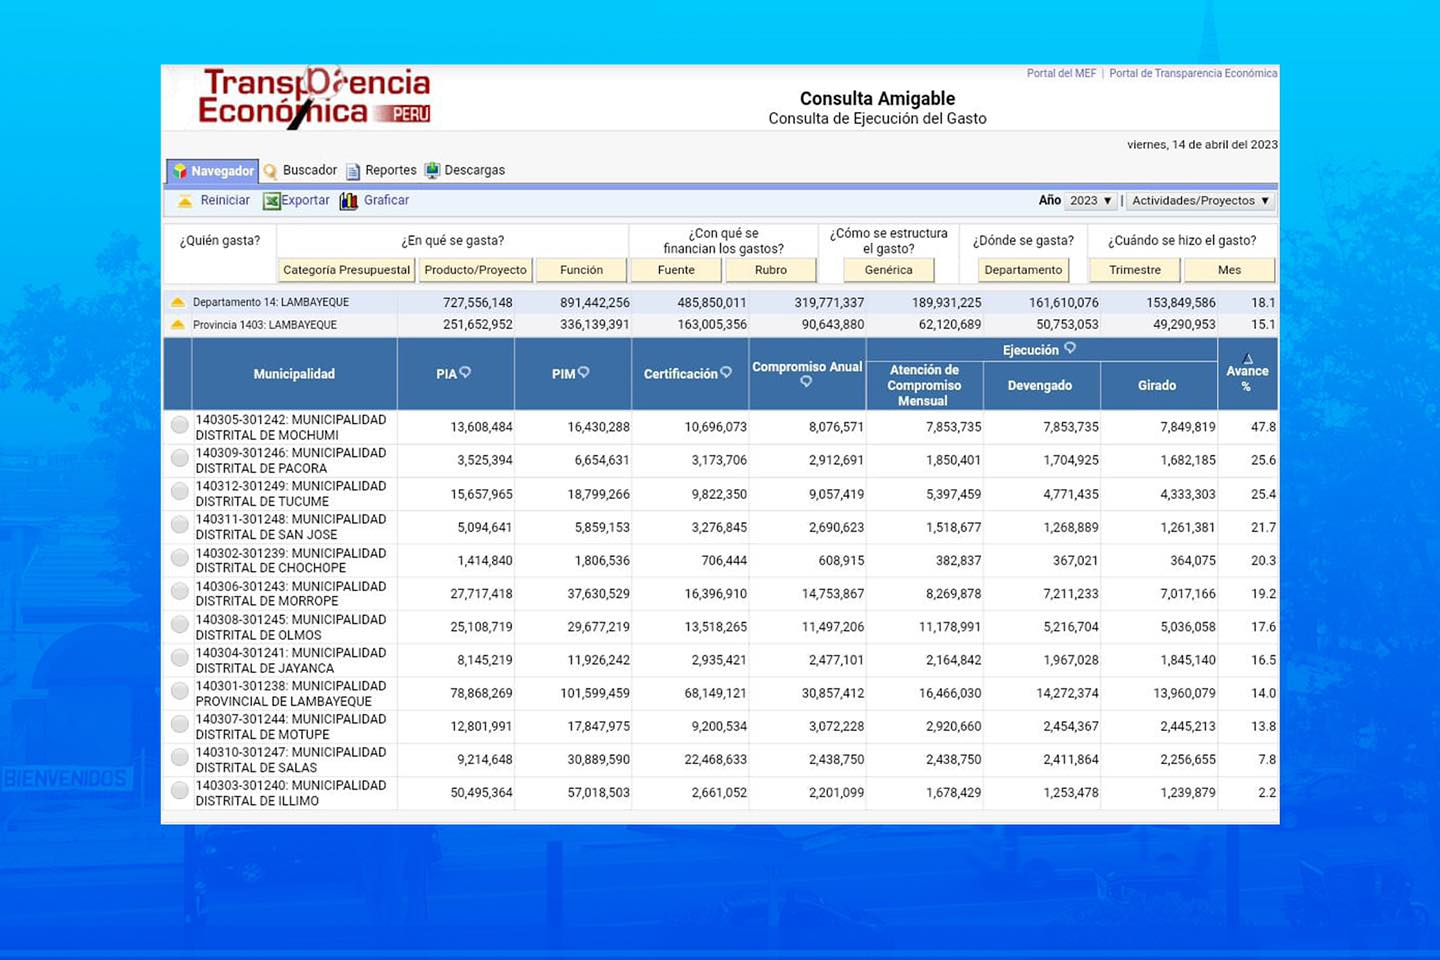The image size is (1440, 960).
Task: Click the Mes button
Action: point(1229,270)
